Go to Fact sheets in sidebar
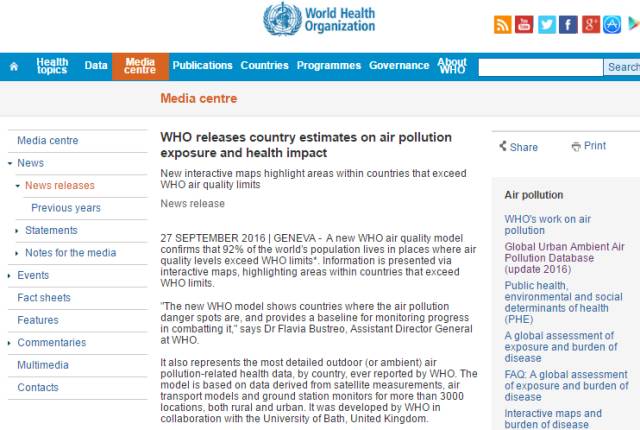640x430 pixels. click(44, 298)
